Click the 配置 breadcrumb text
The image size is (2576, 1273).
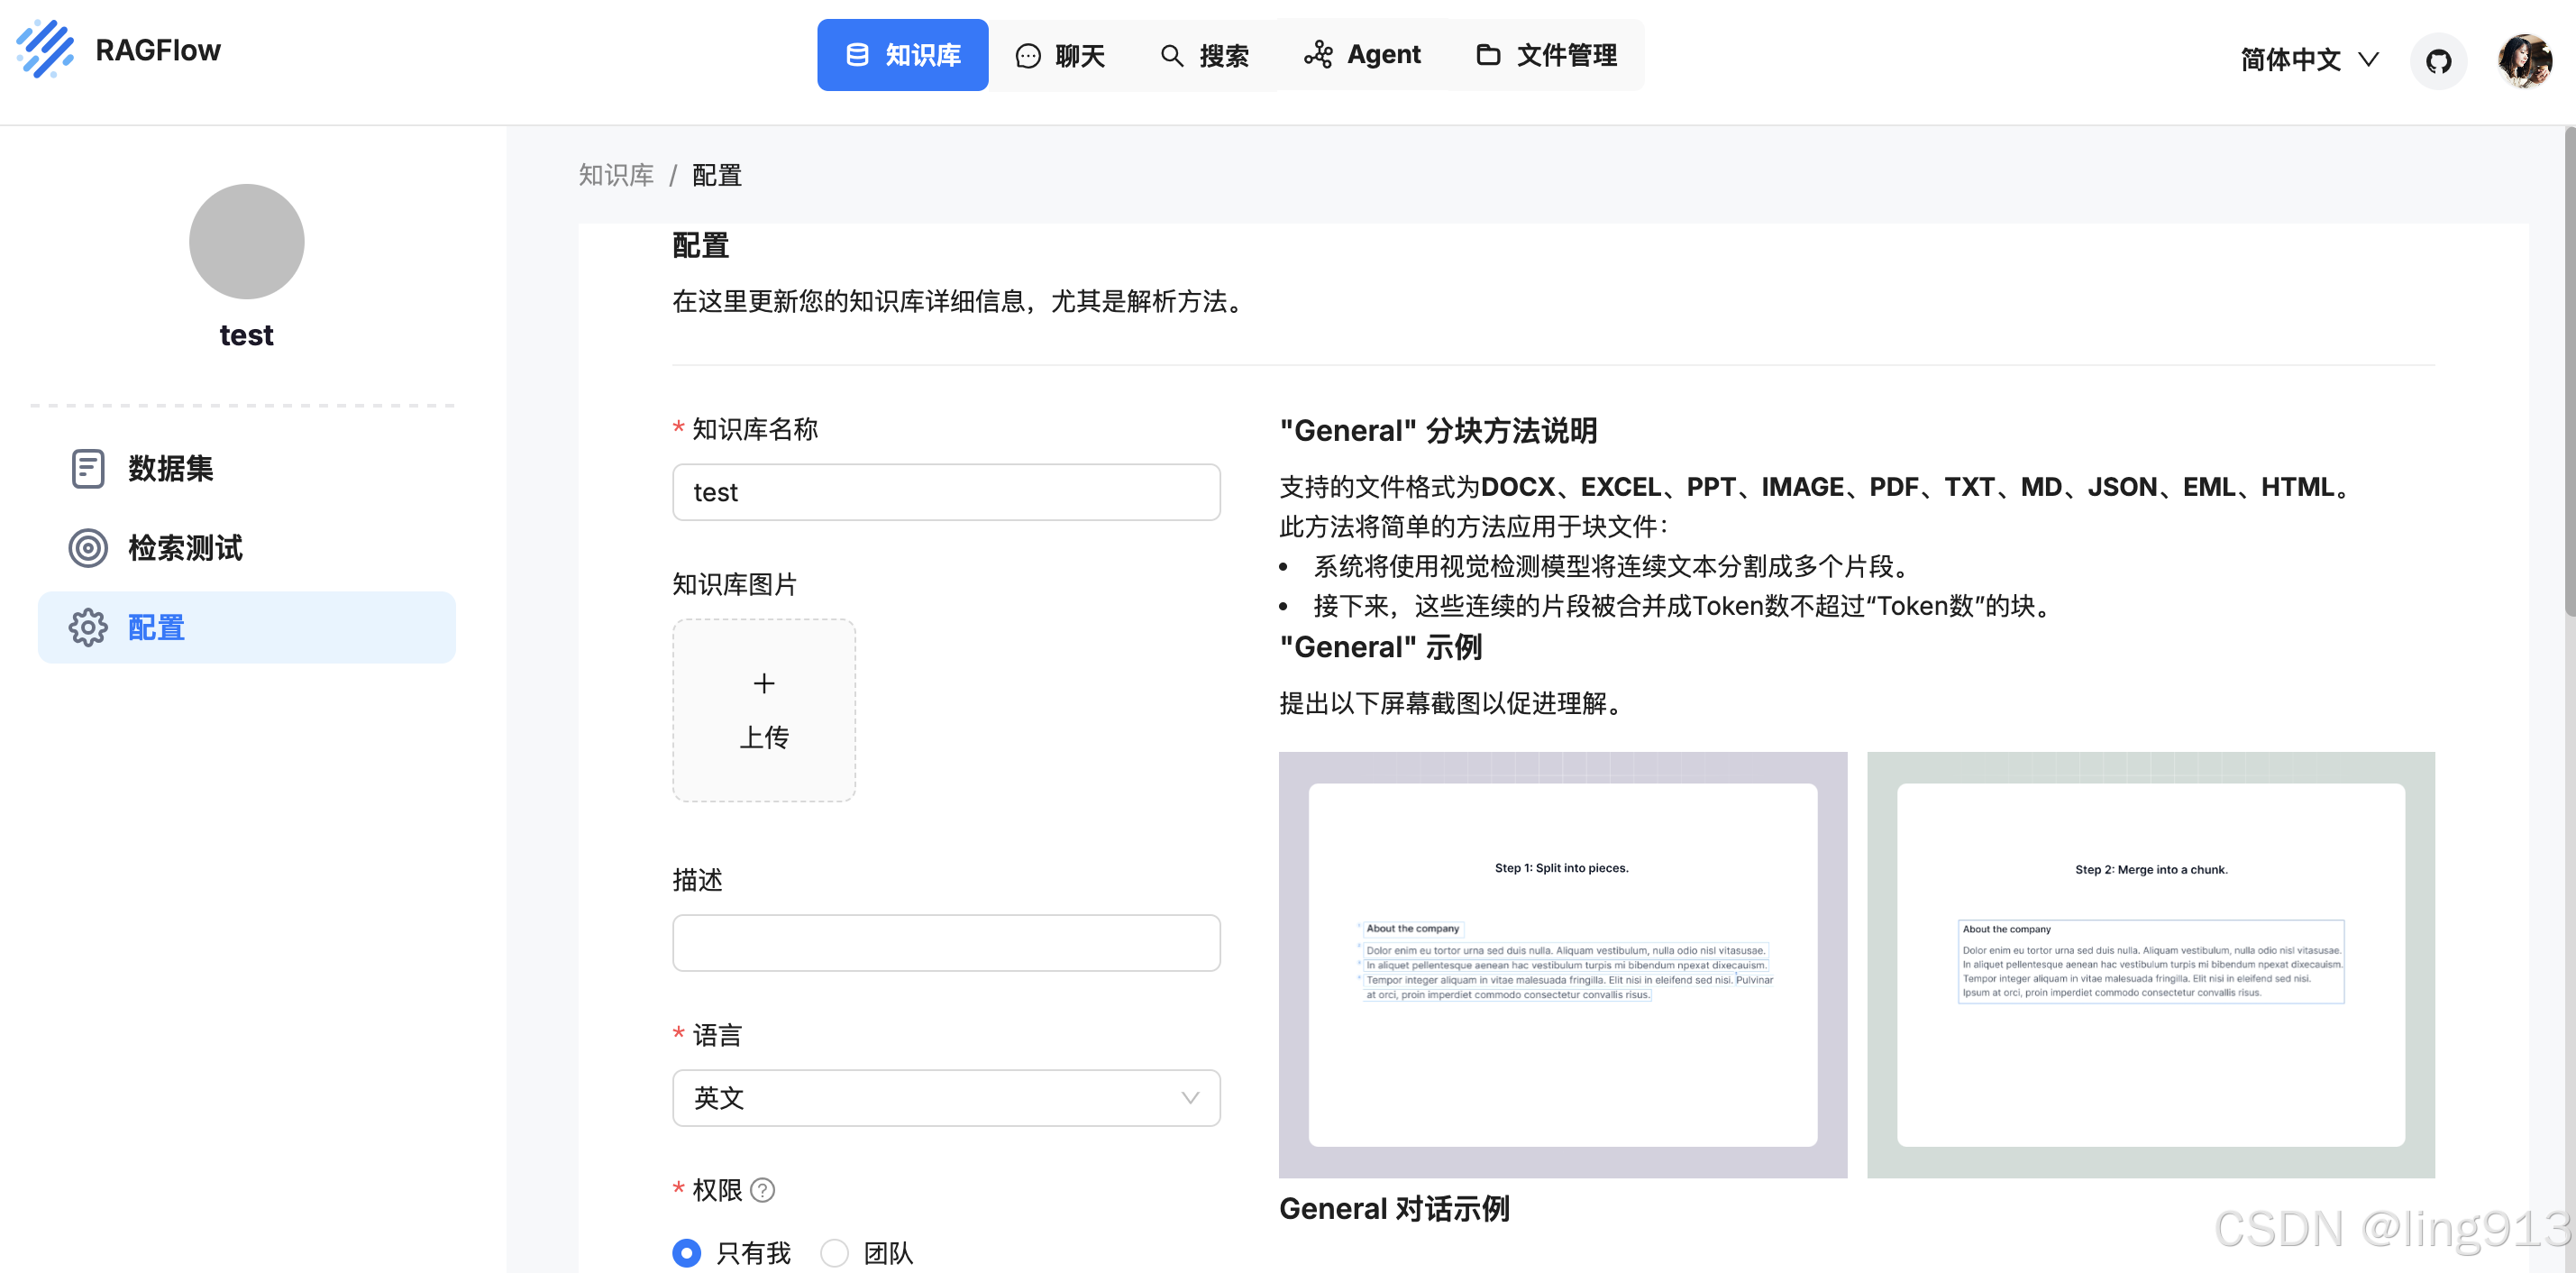coord(717,175)
